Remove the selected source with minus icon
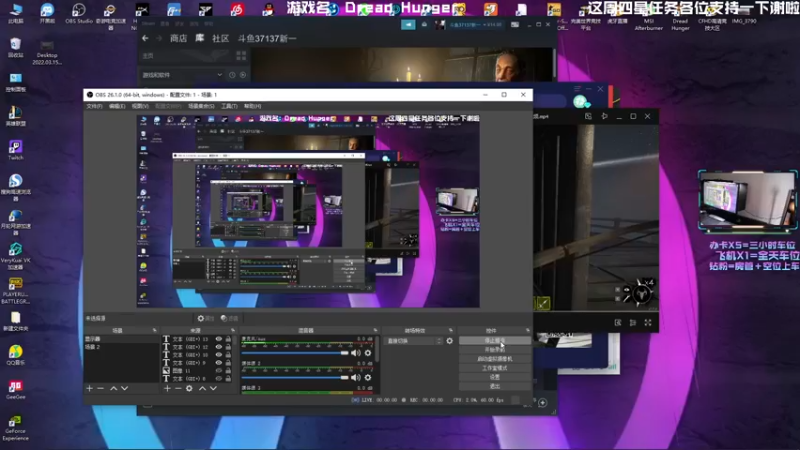 pos(178,389)
